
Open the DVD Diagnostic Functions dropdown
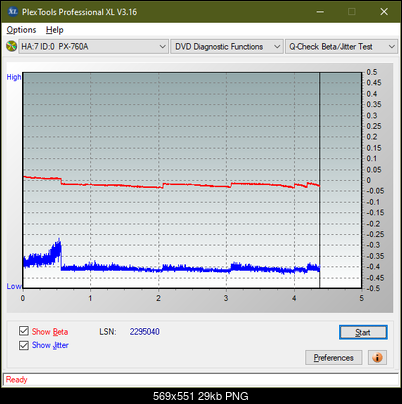point(227,47)
